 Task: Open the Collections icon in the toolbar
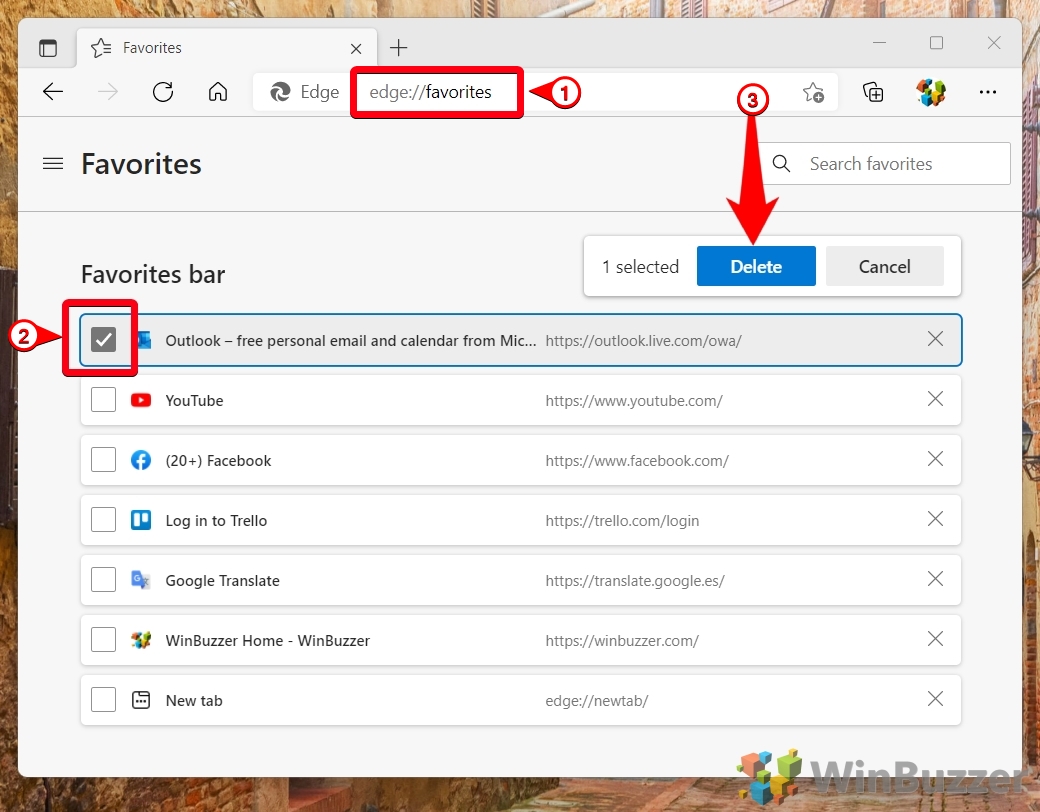(x=873, y=92)
